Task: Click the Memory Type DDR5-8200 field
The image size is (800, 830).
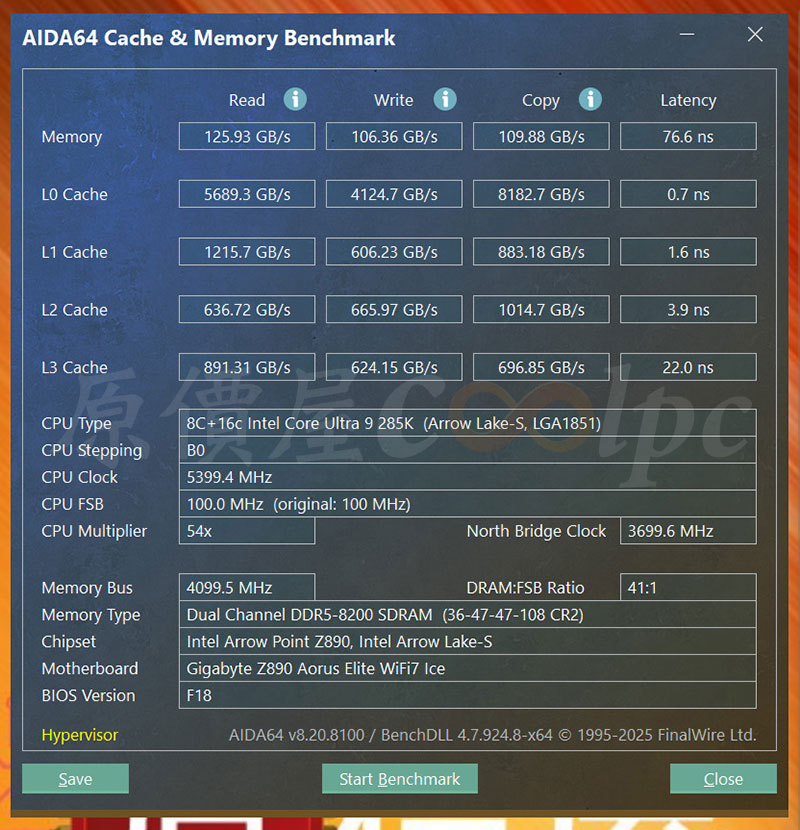Action: pyautogui.click(x=467, y=615)
